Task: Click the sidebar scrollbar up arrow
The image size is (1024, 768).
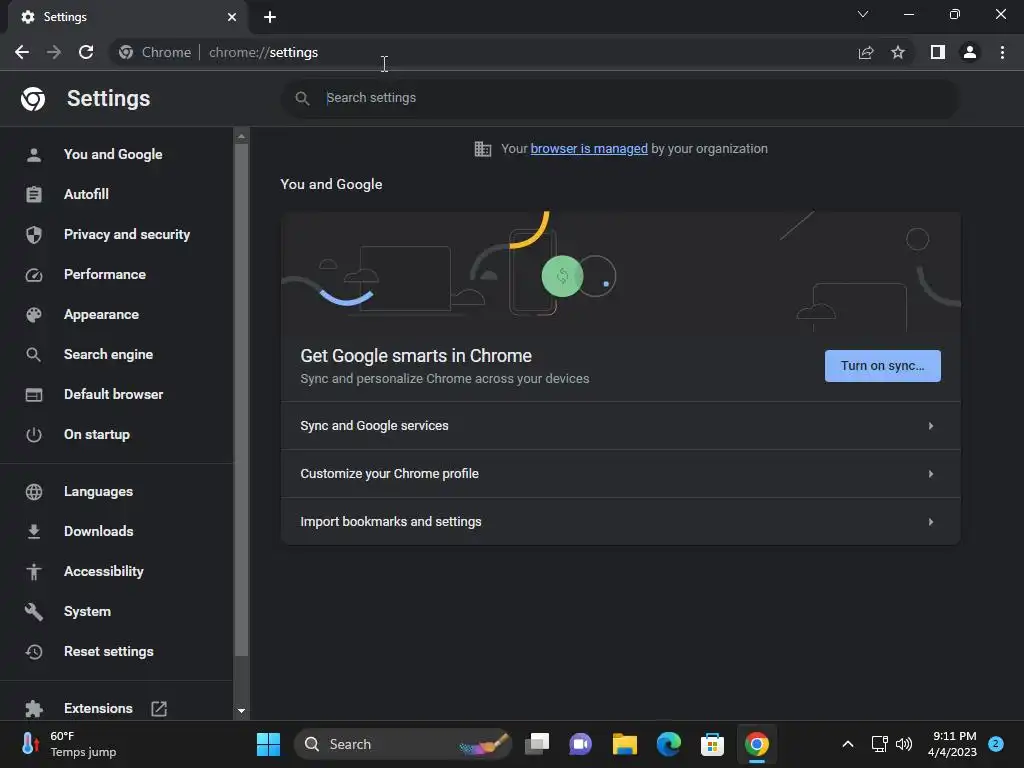Action: point(242,136)
